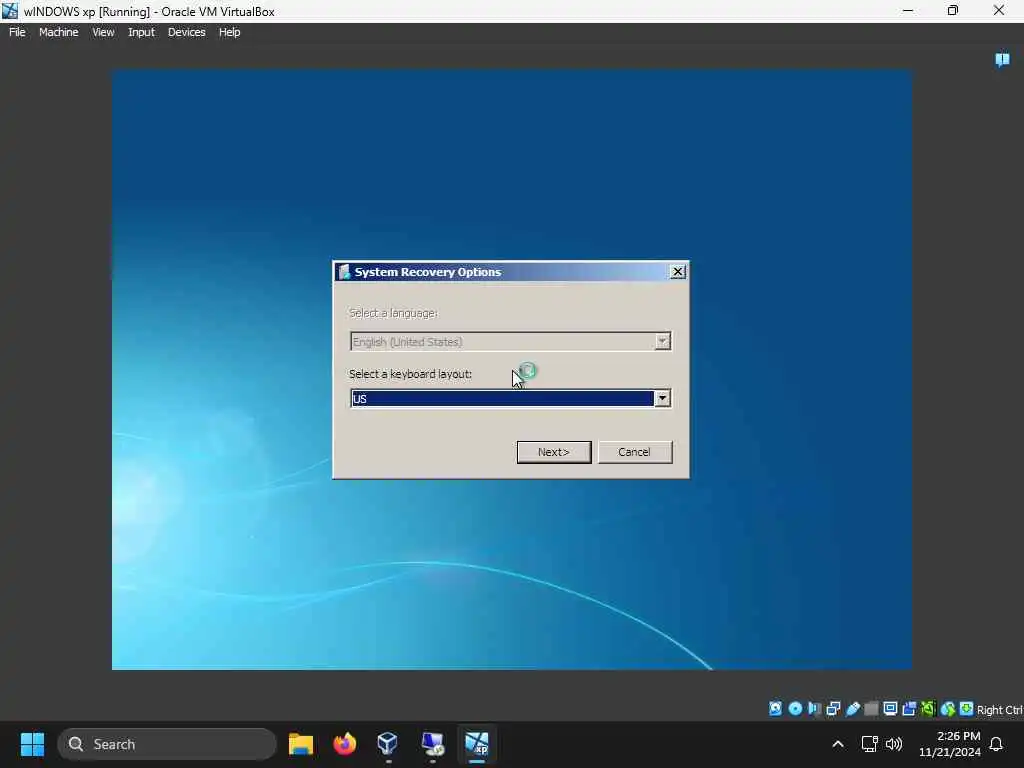Screen dimensions: 1024x768
Task: Click the System Recovery Options title icon
Action: tap(344, 272)
